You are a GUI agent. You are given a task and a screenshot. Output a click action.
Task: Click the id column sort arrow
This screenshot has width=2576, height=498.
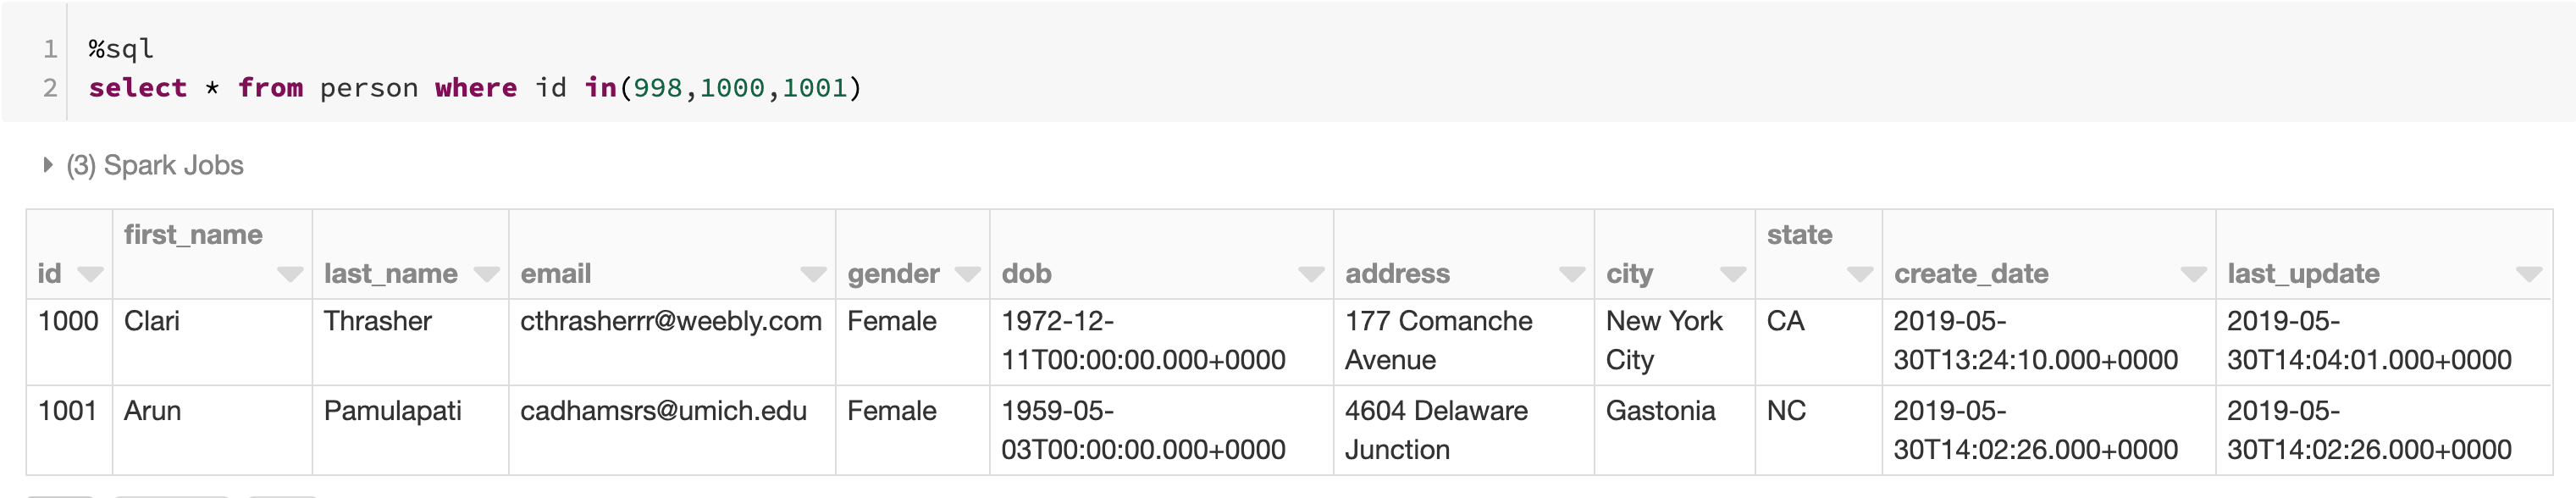coord(90,274)
